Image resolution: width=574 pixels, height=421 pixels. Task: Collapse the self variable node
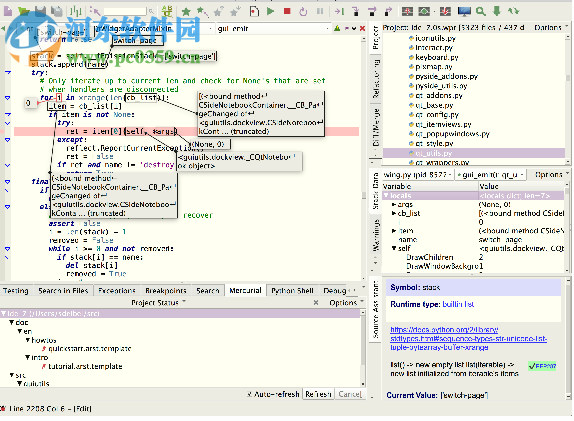point(394,248)
